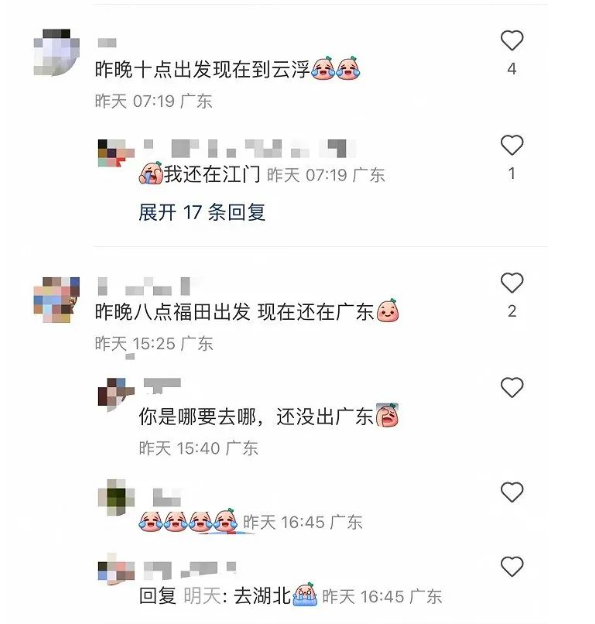Open avatar of the 福田出发 commenter
This screenshot has width=595, height=624.
point(57,300)
